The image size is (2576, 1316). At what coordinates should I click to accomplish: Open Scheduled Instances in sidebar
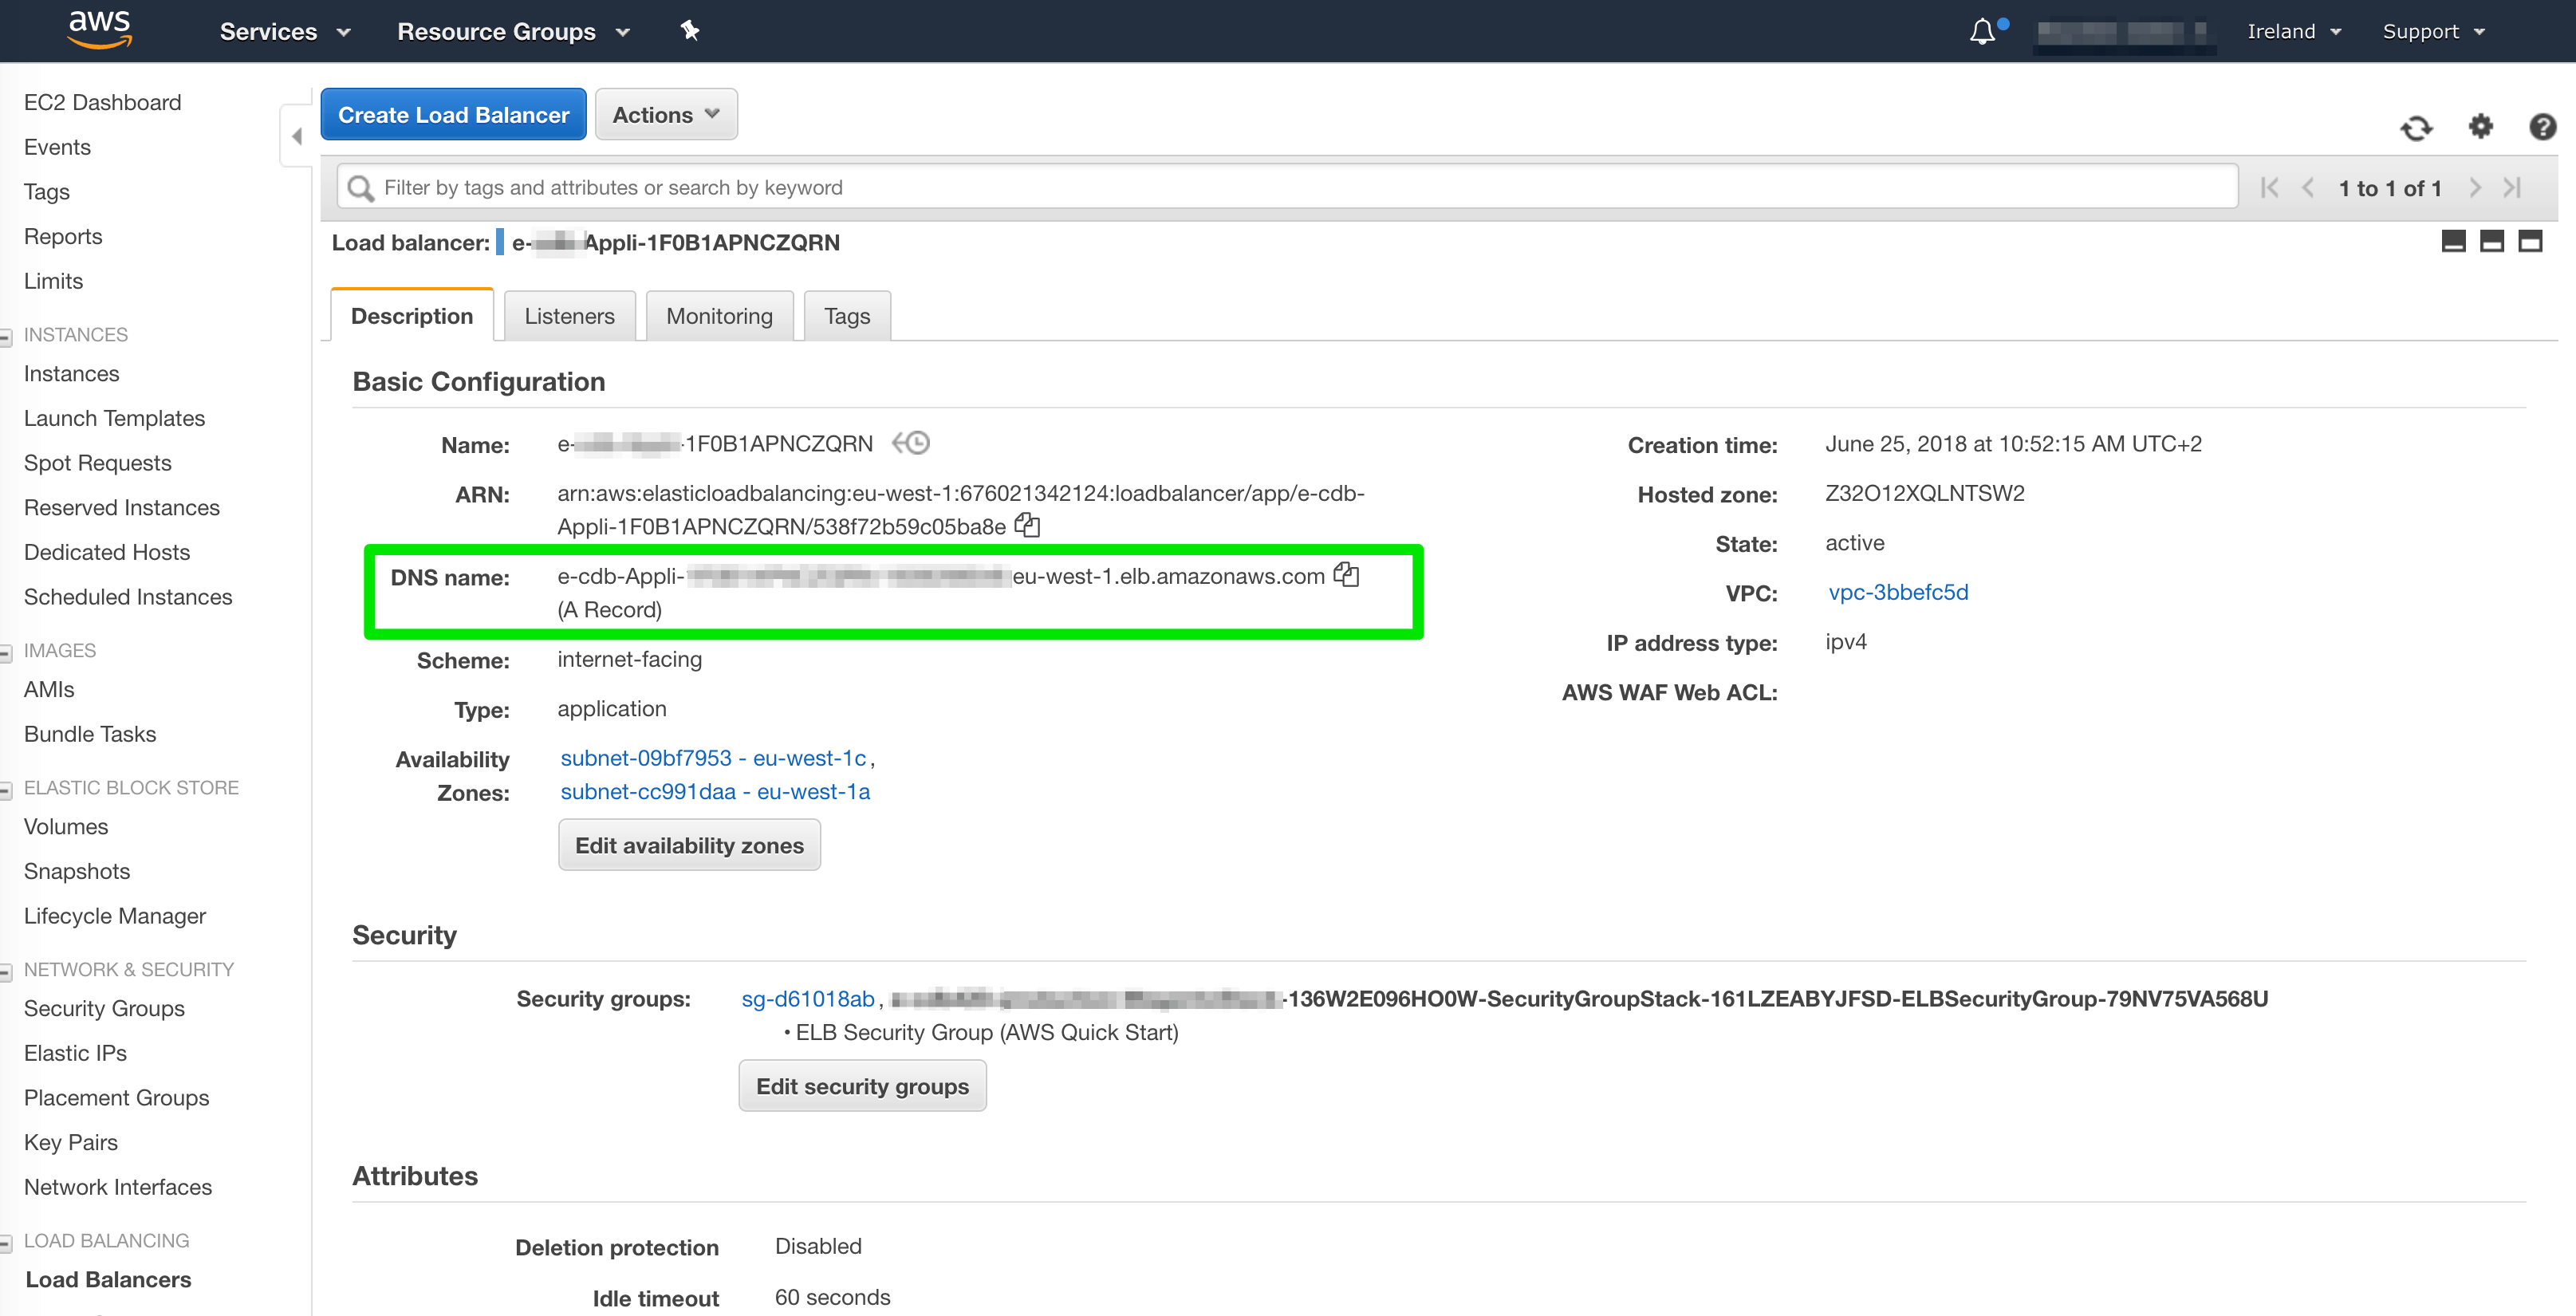127,597
